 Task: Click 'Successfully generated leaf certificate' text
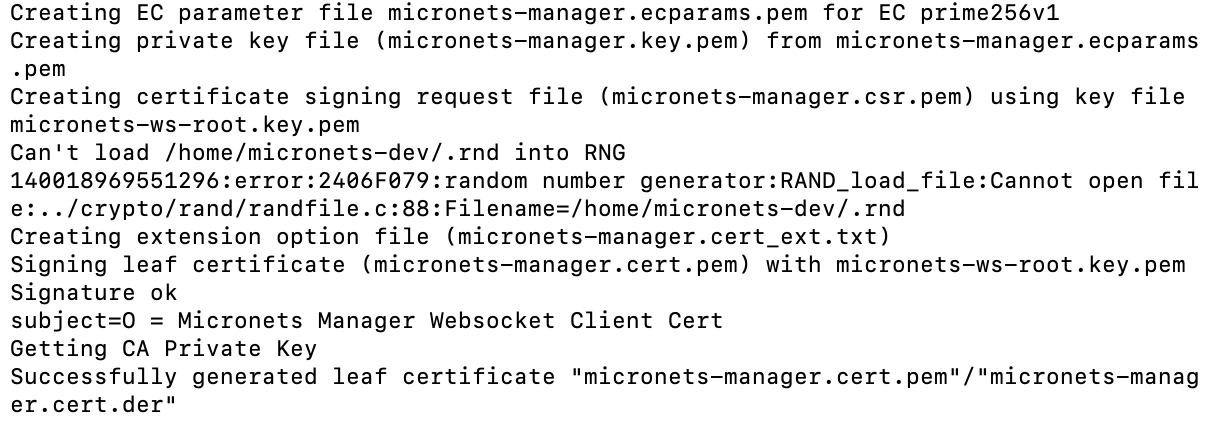tap(282, 378)
